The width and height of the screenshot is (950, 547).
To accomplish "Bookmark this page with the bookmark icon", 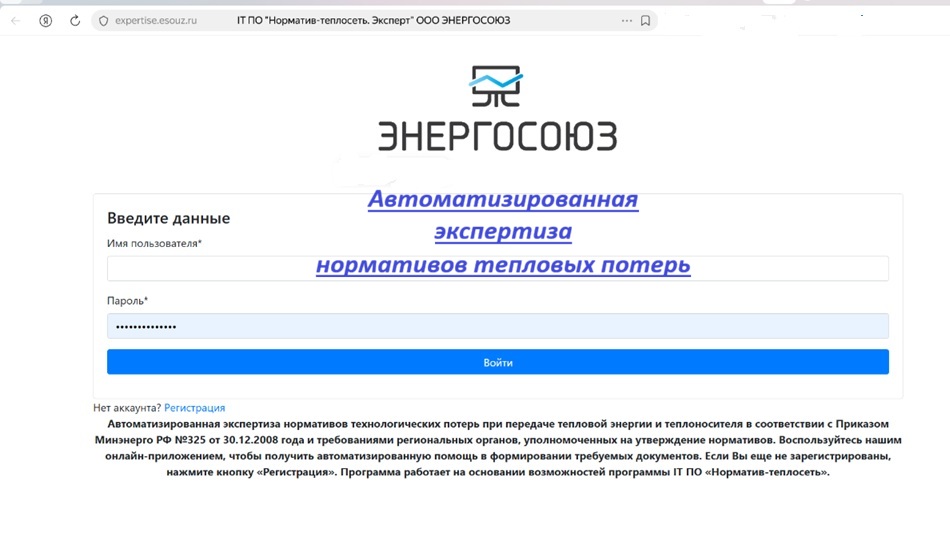I will click(645, 21).
